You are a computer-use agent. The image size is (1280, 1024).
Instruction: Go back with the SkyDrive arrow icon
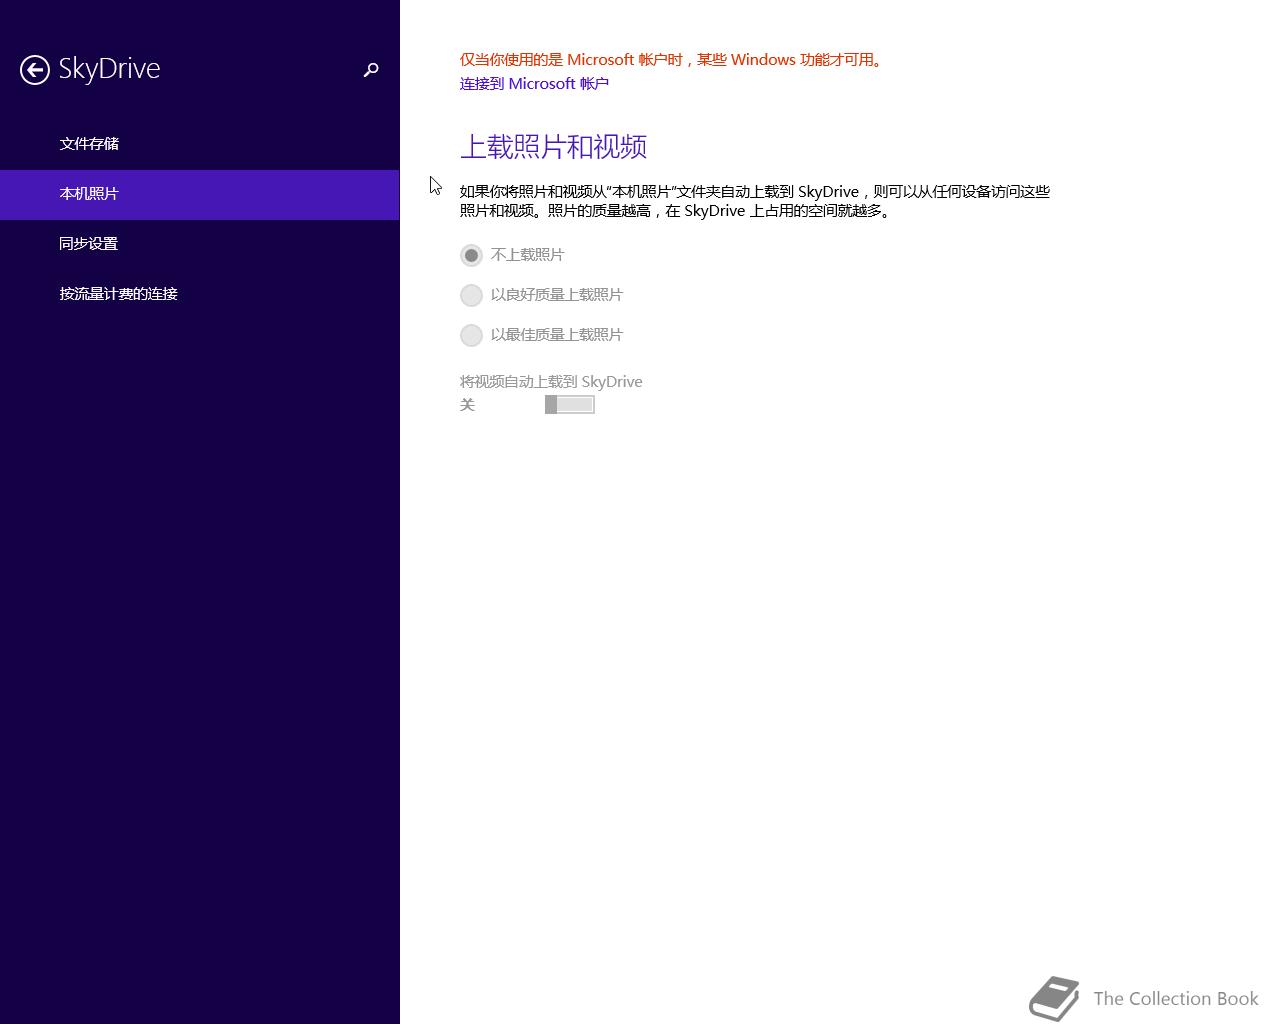pyautogui.click(x=35, y=69)
